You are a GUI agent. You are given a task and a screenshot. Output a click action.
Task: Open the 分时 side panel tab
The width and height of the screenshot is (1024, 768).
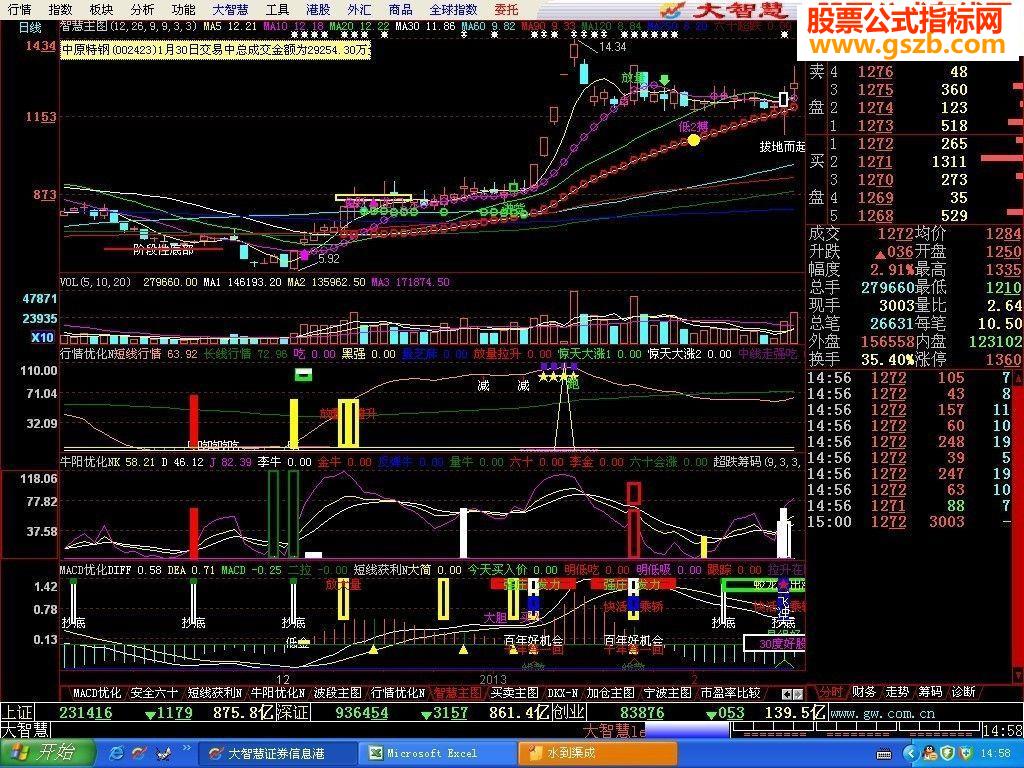[x=831, y=692]
